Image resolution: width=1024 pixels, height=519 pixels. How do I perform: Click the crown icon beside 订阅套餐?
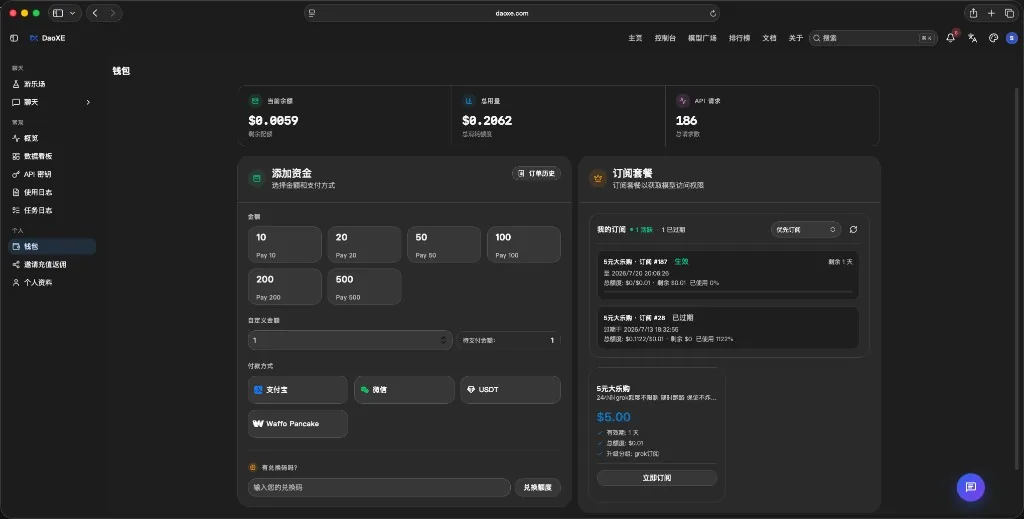click(598, 178)
